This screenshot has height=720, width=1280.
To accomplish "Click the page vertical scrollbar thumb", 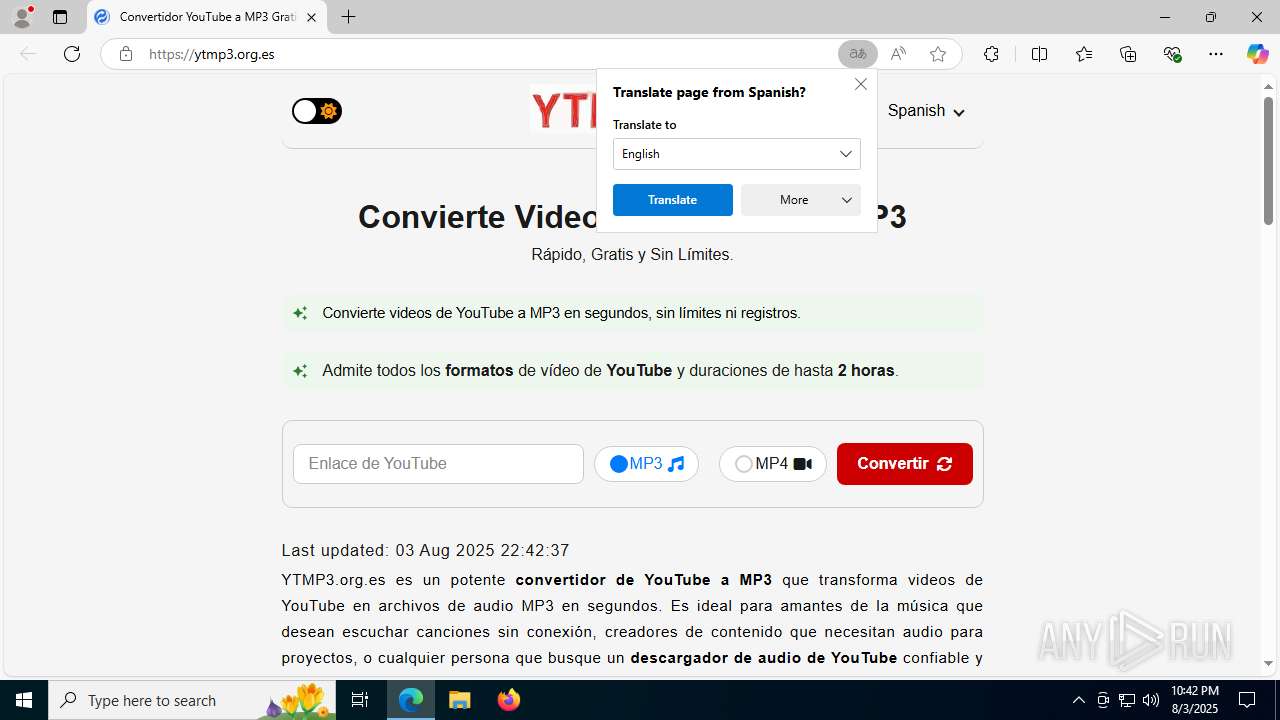I will pos(1268,160).
